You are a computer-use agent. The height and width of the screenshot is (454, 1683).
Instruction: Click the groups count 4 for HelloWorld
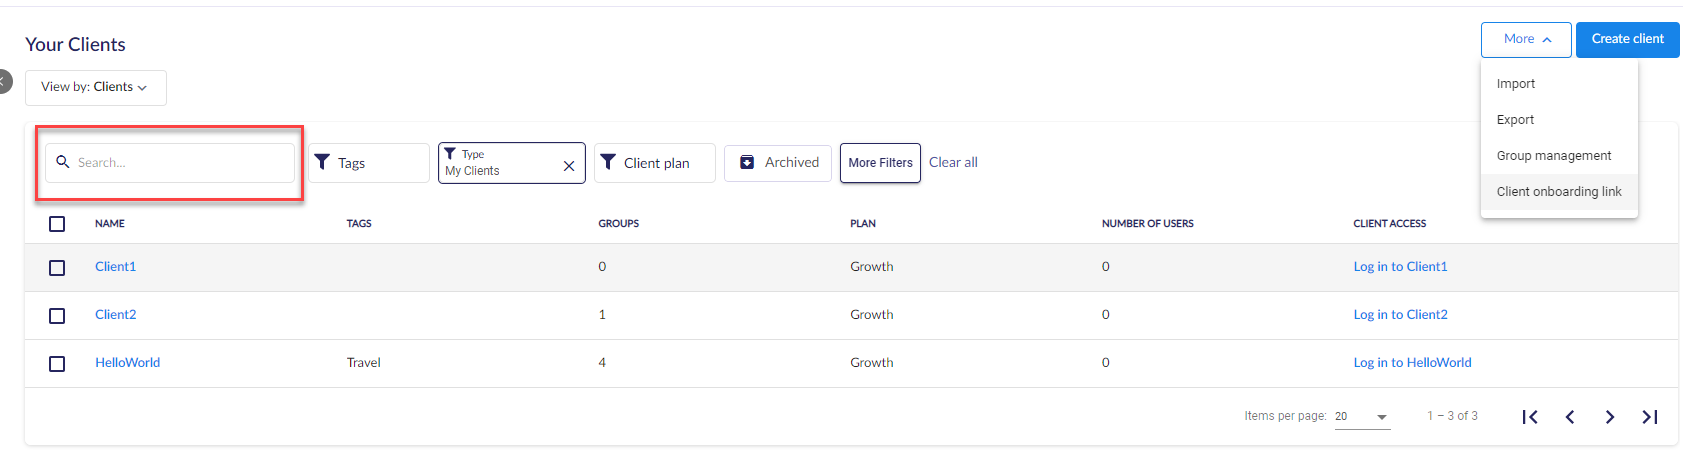602,363
